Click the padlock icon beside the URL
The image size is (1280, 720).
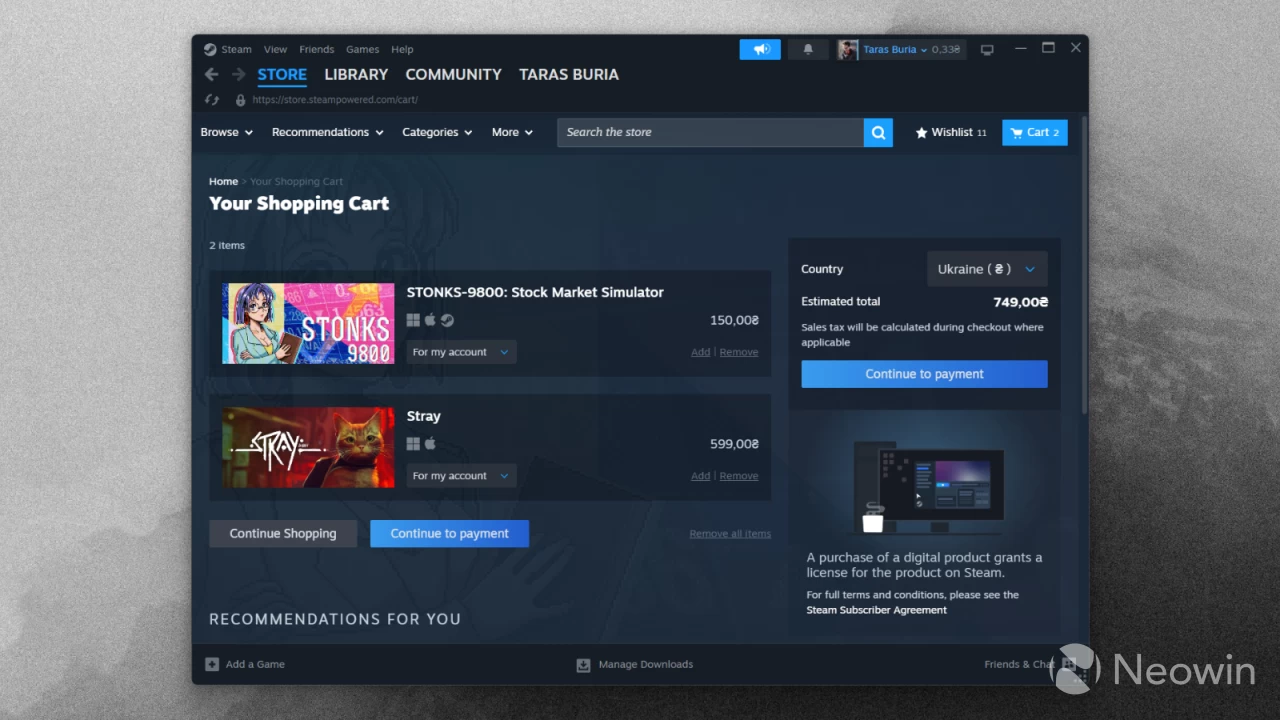240,100
